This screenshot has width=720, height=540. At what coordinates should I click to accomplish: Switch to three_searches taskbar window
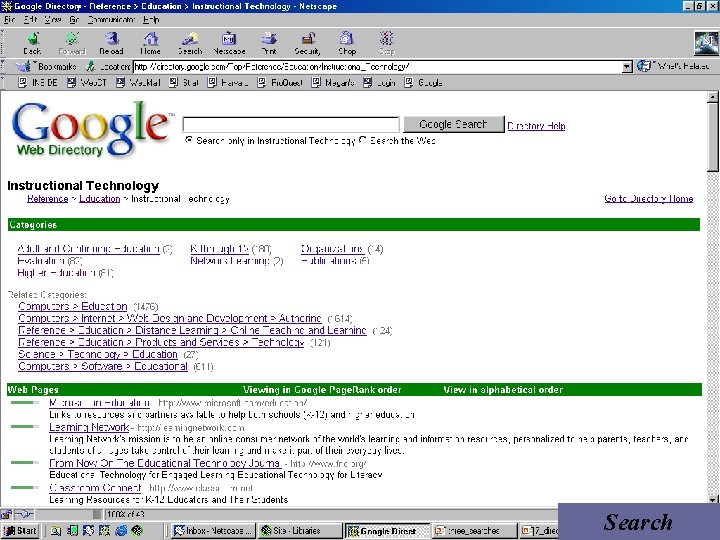click(474, 531)
